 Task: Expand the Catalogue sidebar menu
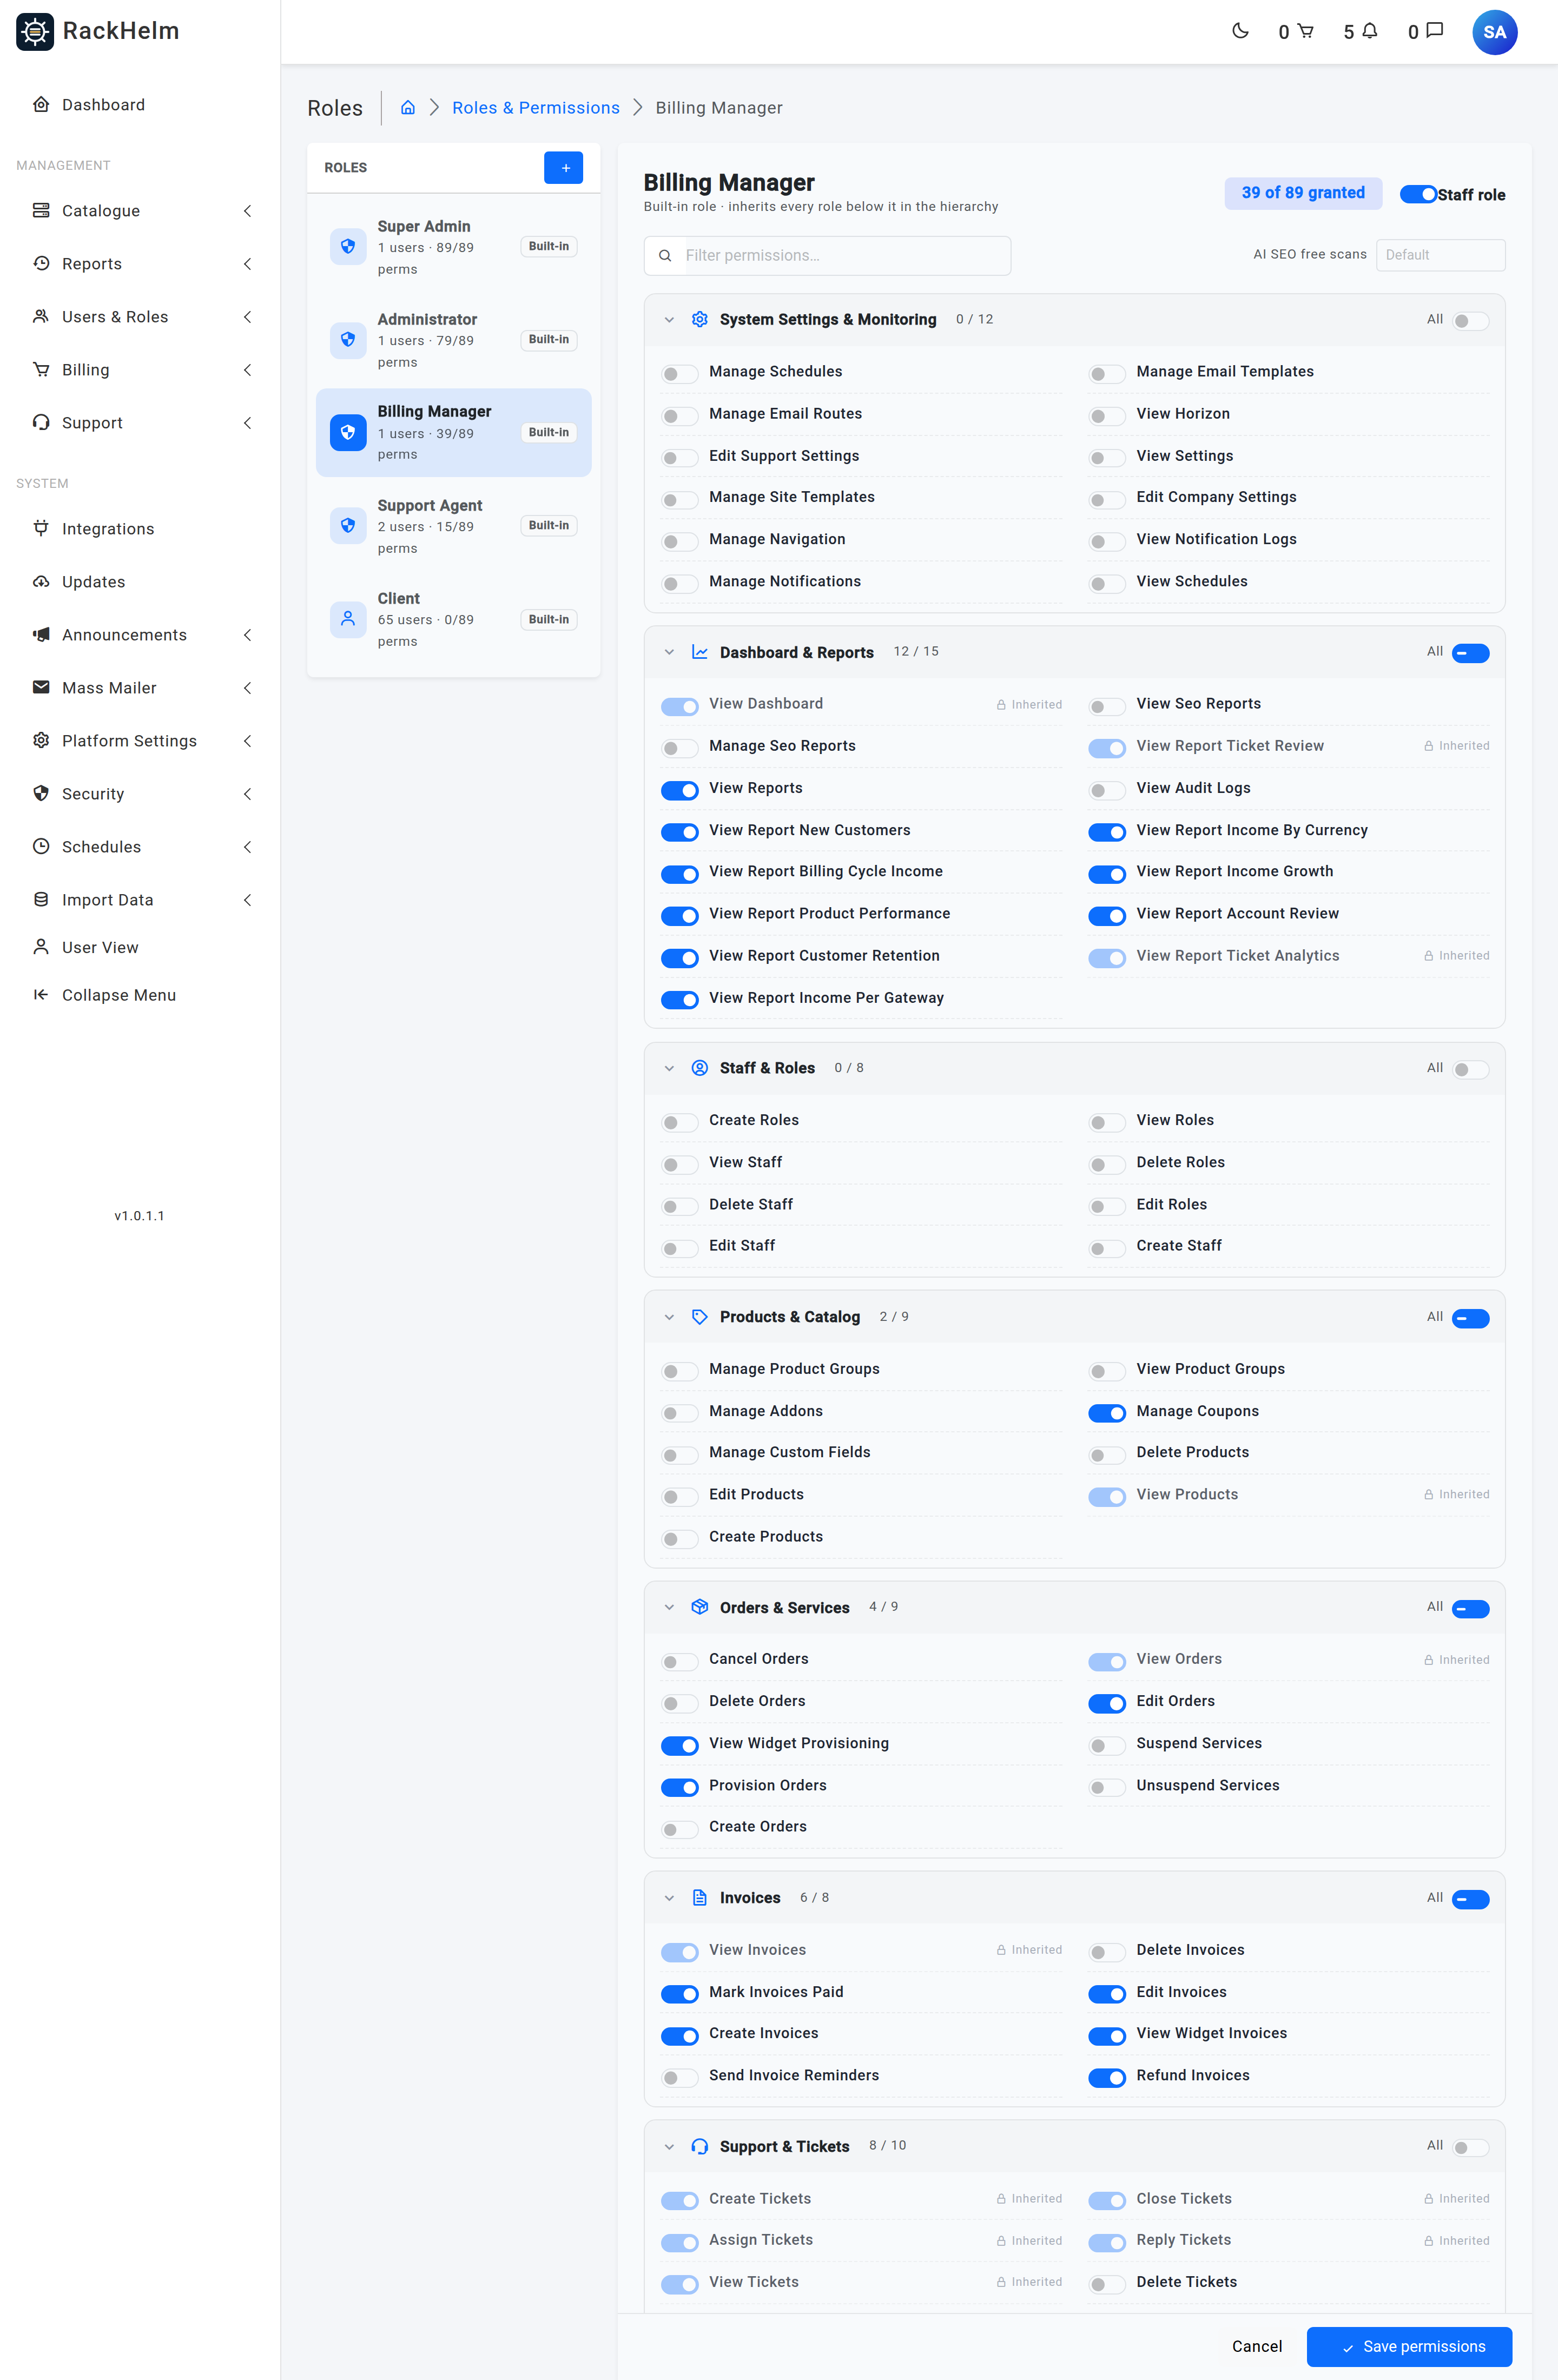pos(140,210)
